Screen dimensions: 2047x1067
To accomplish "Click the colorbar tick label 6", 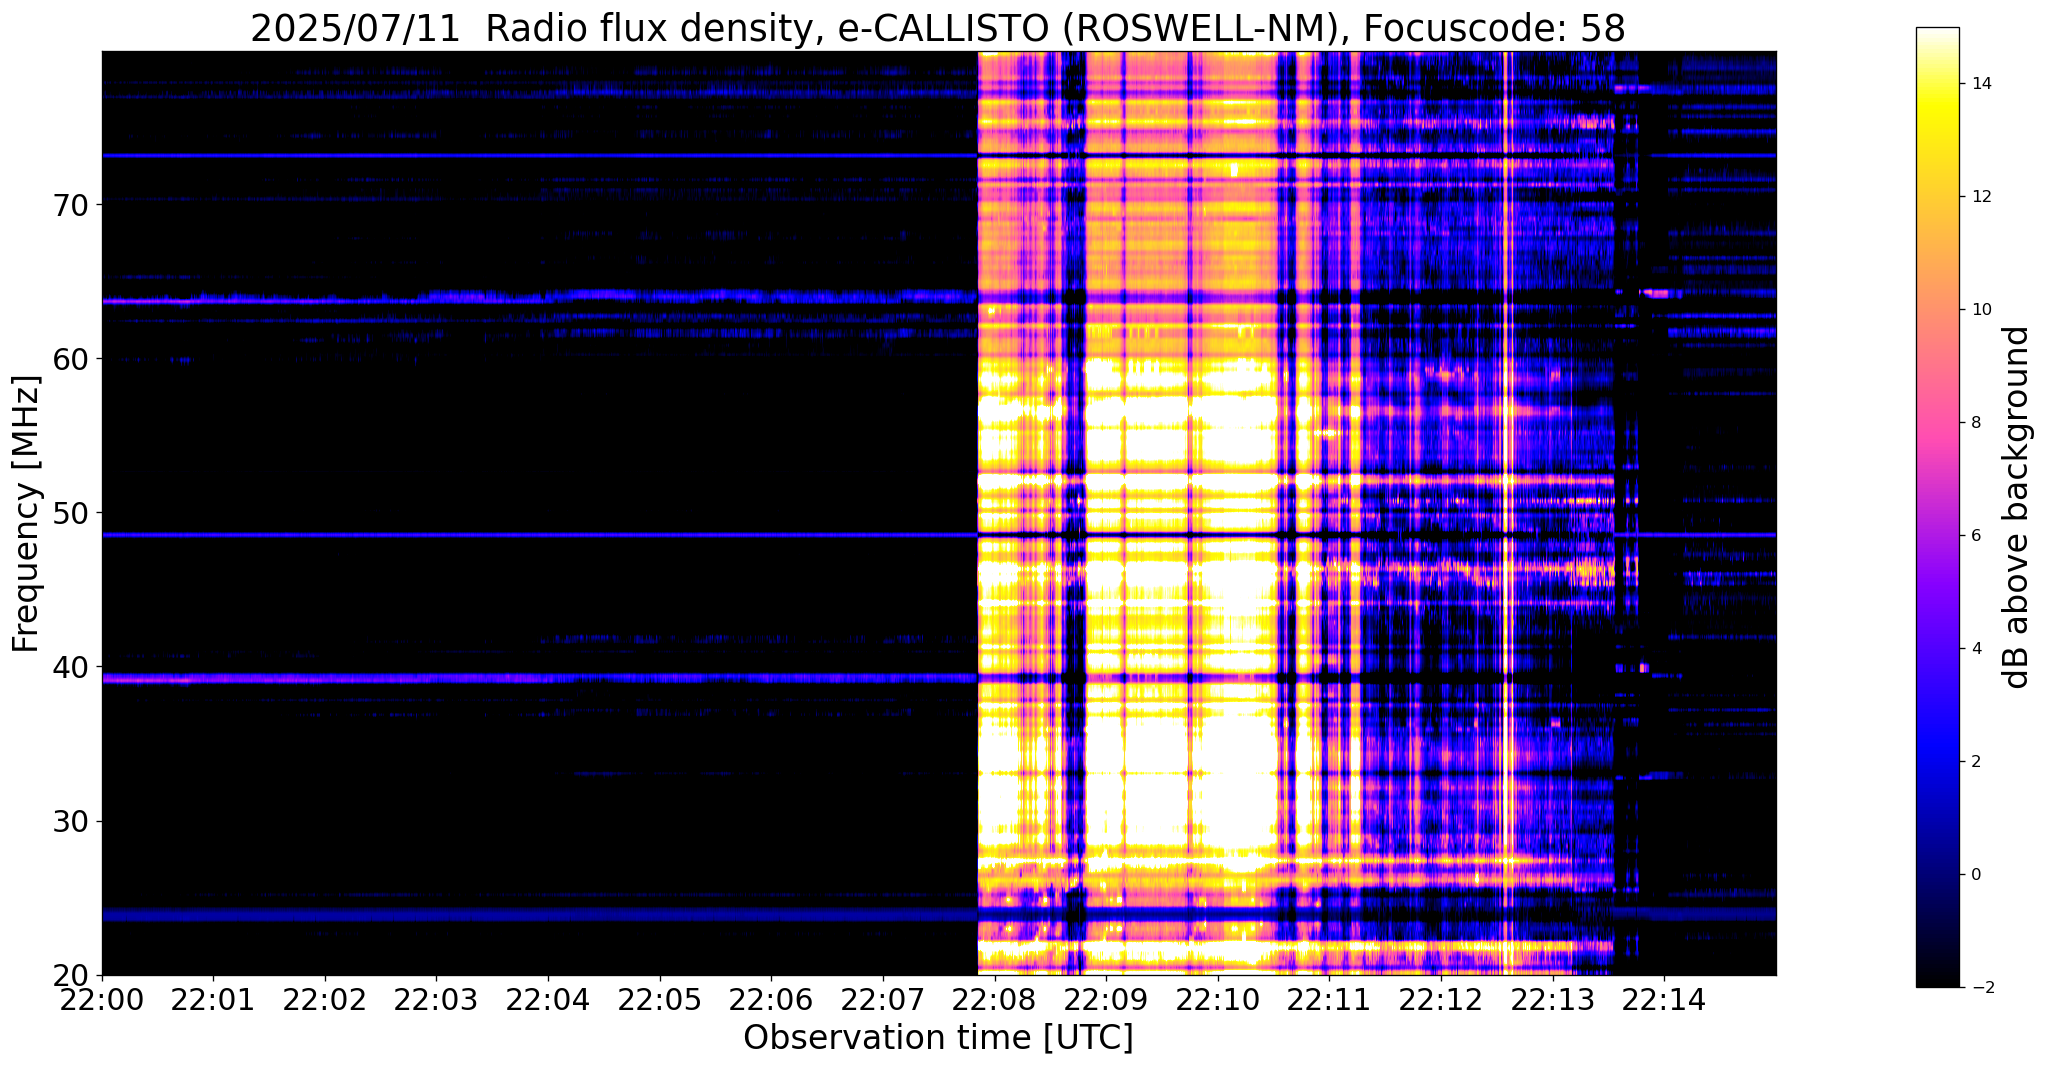I will pyautogui.click(x=1974, y=535).
